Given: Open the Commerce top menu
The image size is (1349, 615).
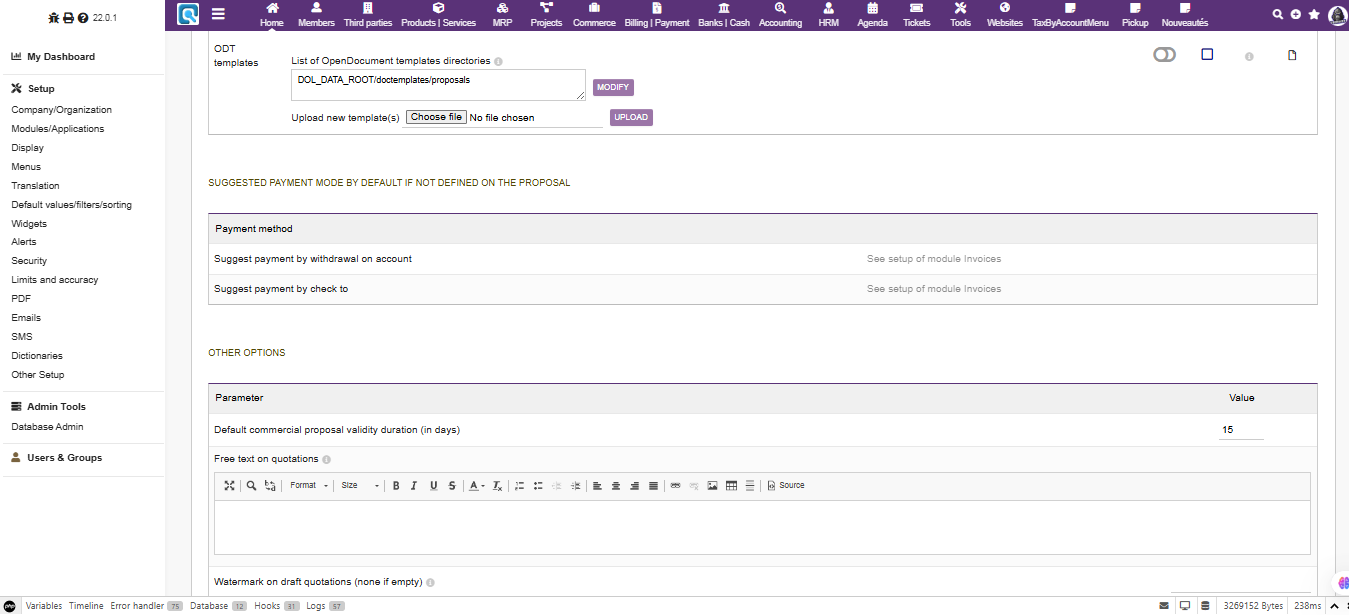Looking at the screenshot, I should 594,15.
